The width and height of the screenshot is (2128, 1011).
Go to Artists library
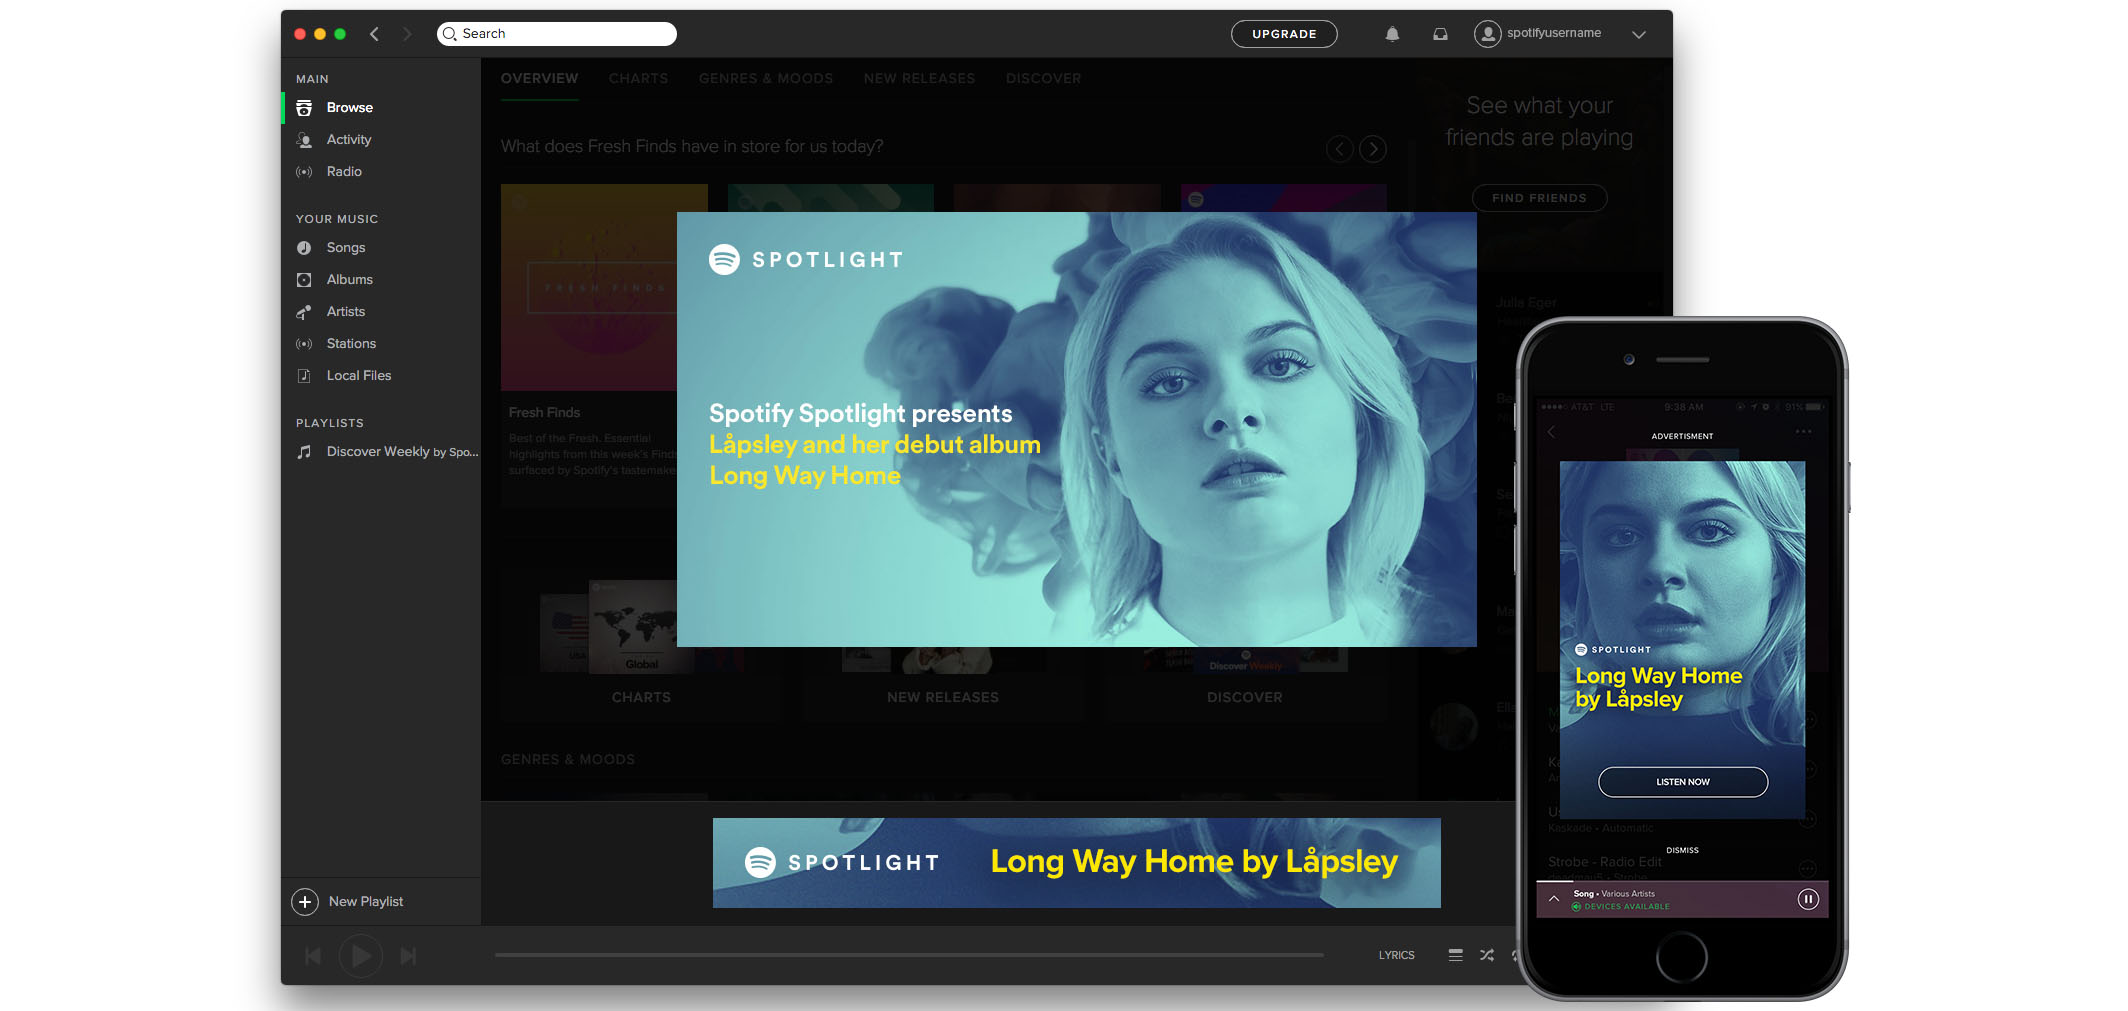345,312
